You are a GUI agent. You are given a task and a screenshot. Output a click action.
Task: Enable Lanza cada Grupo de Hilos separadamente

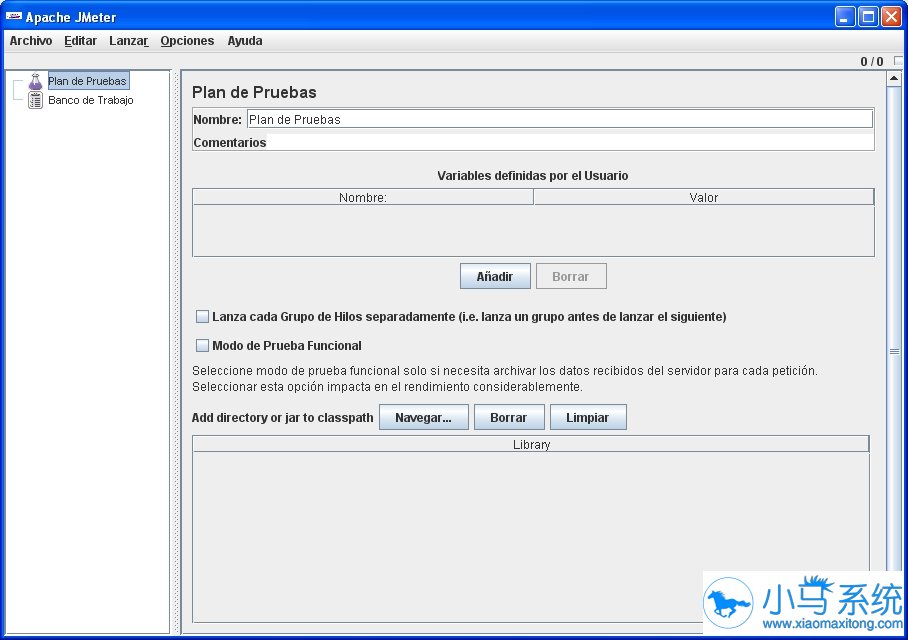click(x=202, y=316)
